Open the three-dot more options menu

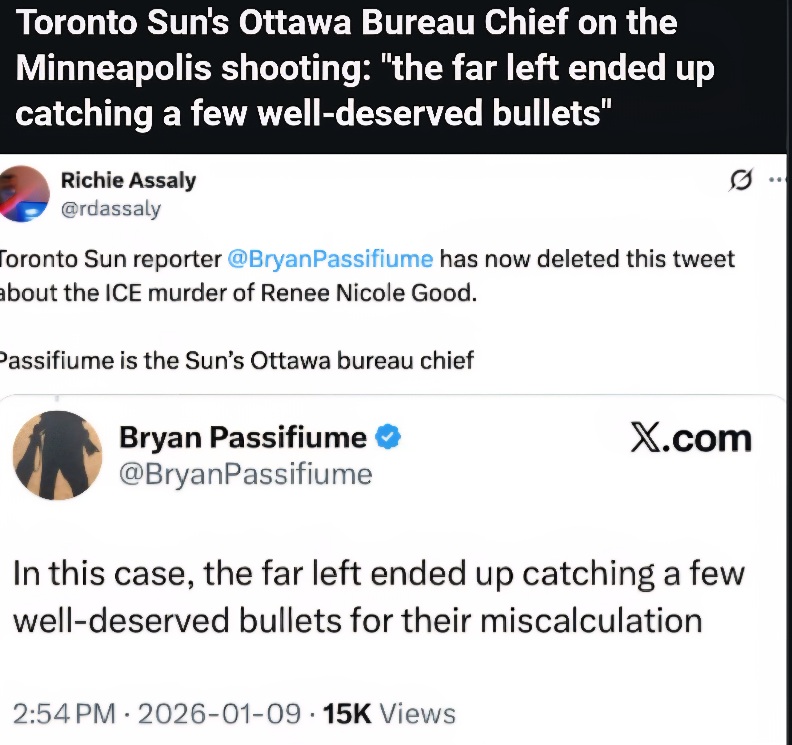(x=777, y=180)
